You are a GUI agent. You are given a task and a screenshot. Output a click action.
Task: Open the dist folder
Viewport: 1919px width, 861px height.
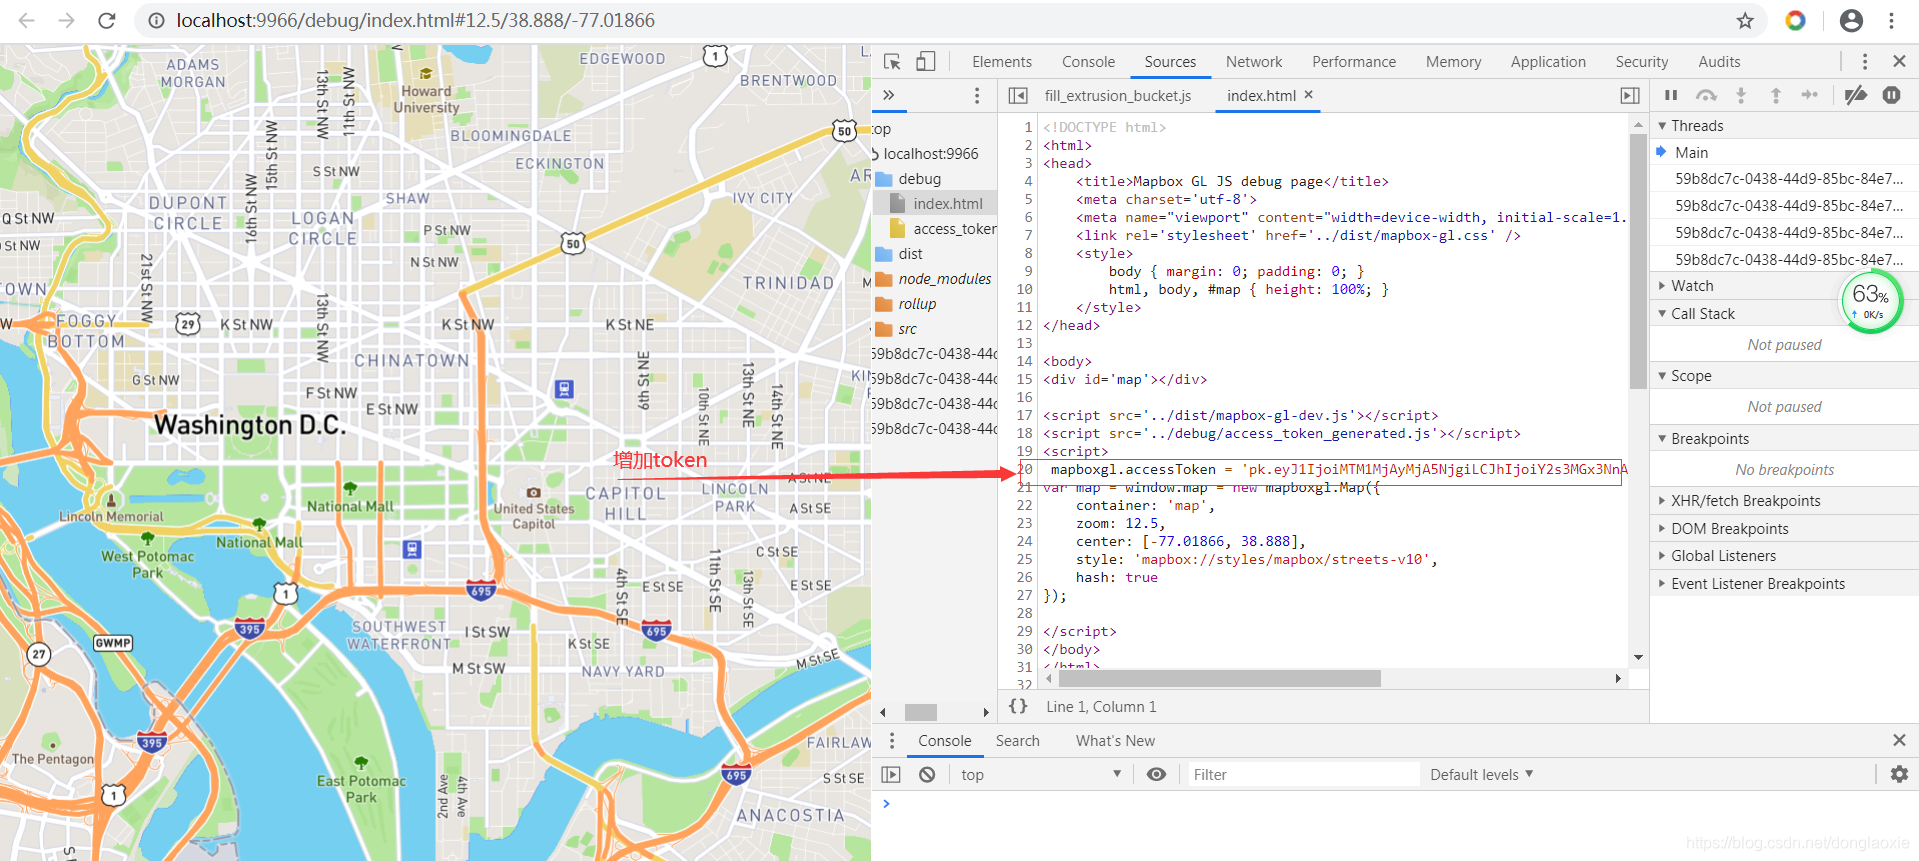pos(910,254)
